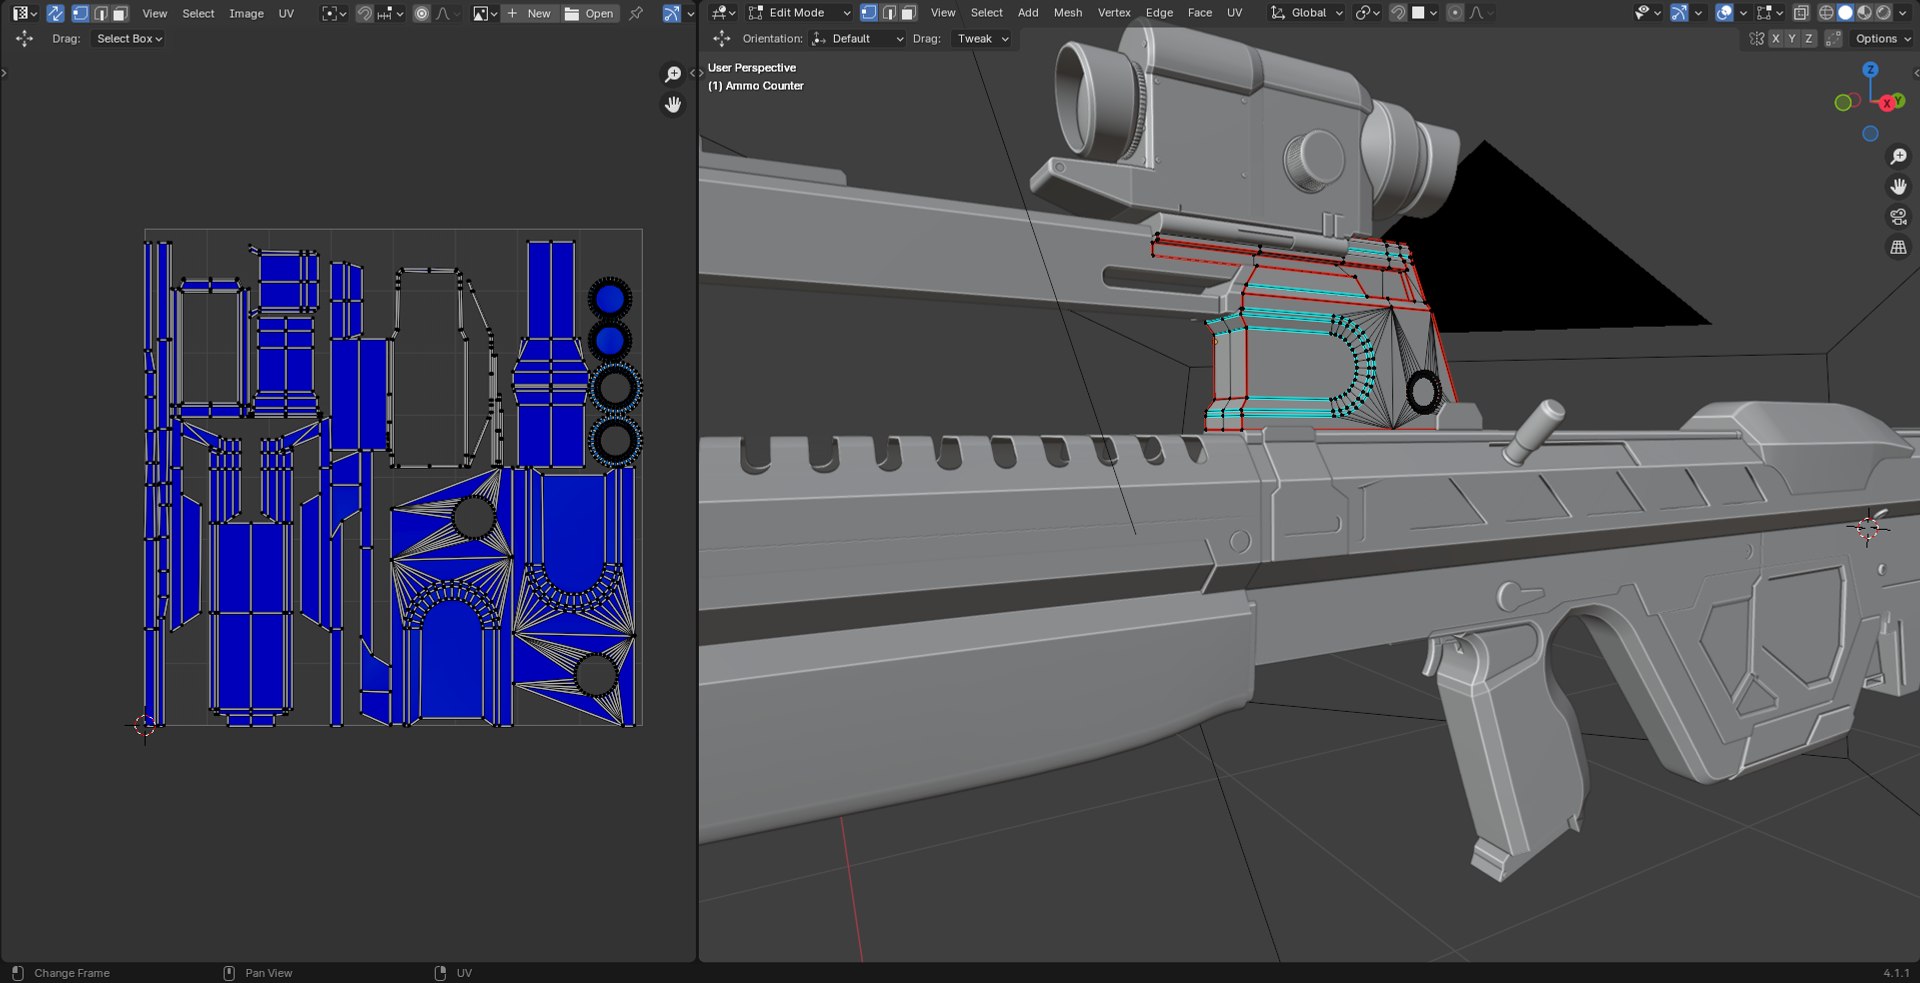Screen dimensions: 1920x983
Task: Switch to material preview shading
Action: 1864,13
